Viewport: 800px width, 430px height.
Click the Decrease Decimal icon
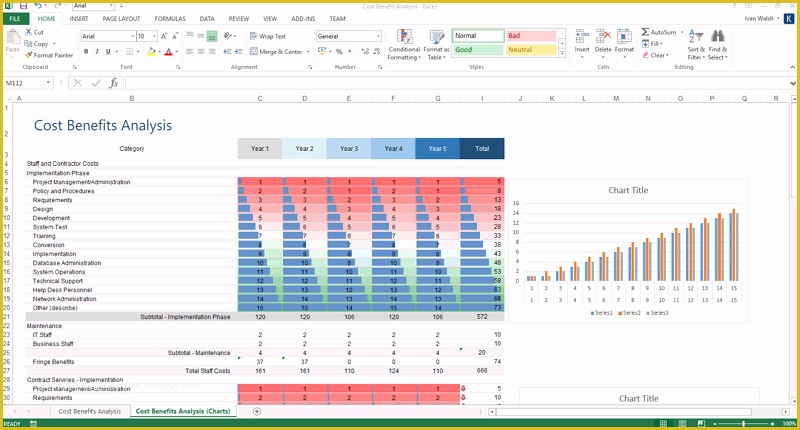pyautogui.click(x=377, y=52)
